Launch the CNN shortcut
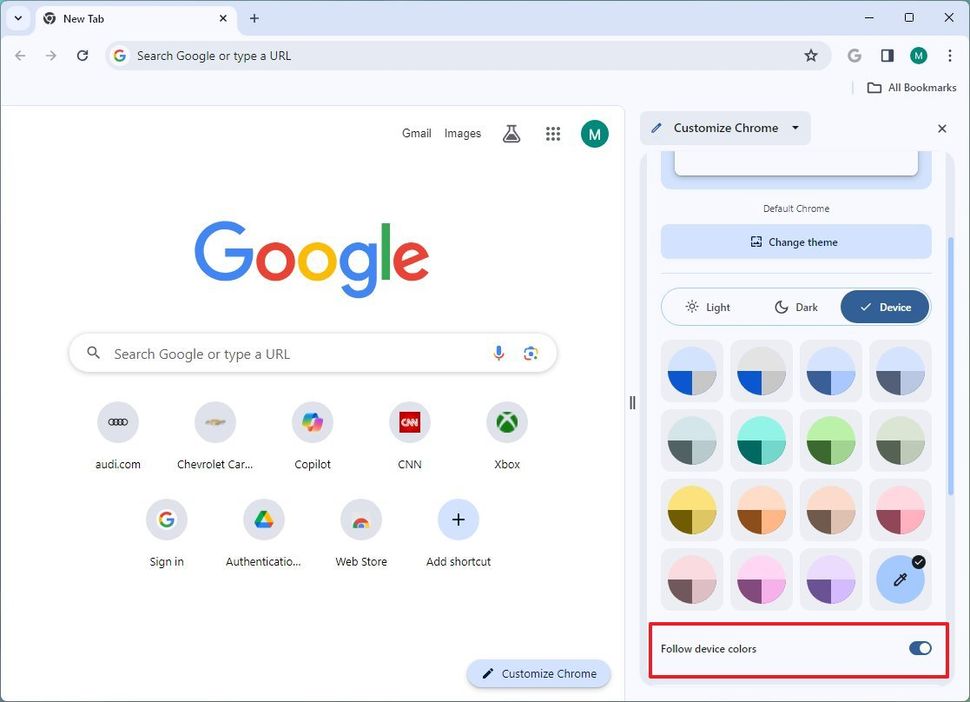 point(409,421)
